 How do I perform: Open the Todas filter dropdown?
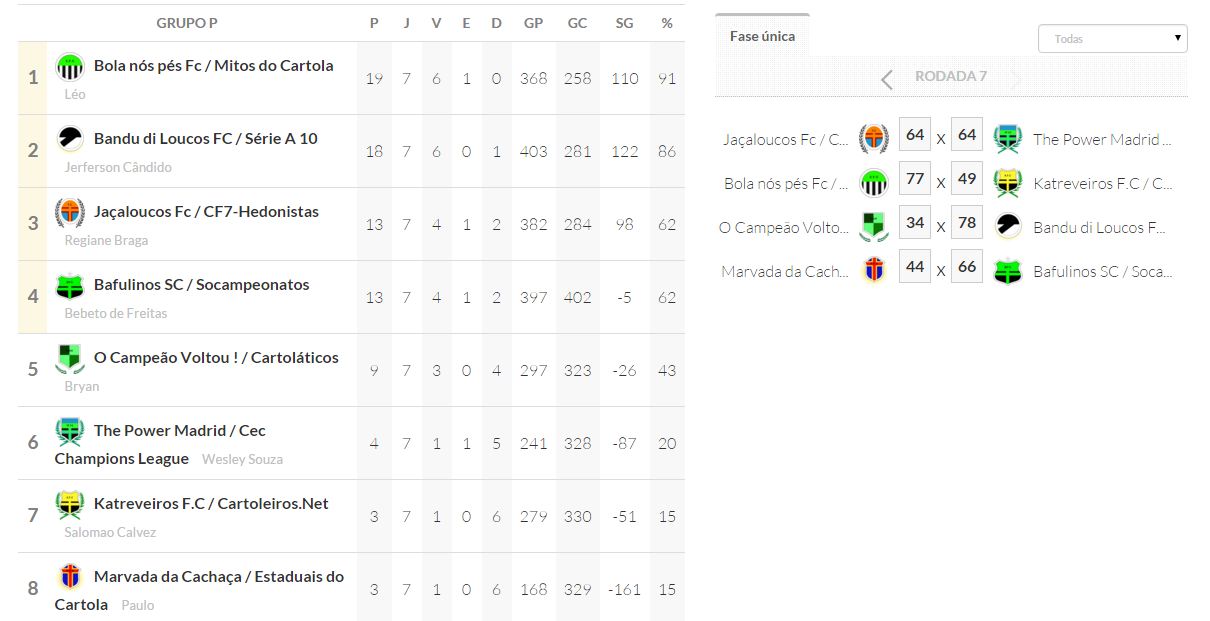(1112, 39)
